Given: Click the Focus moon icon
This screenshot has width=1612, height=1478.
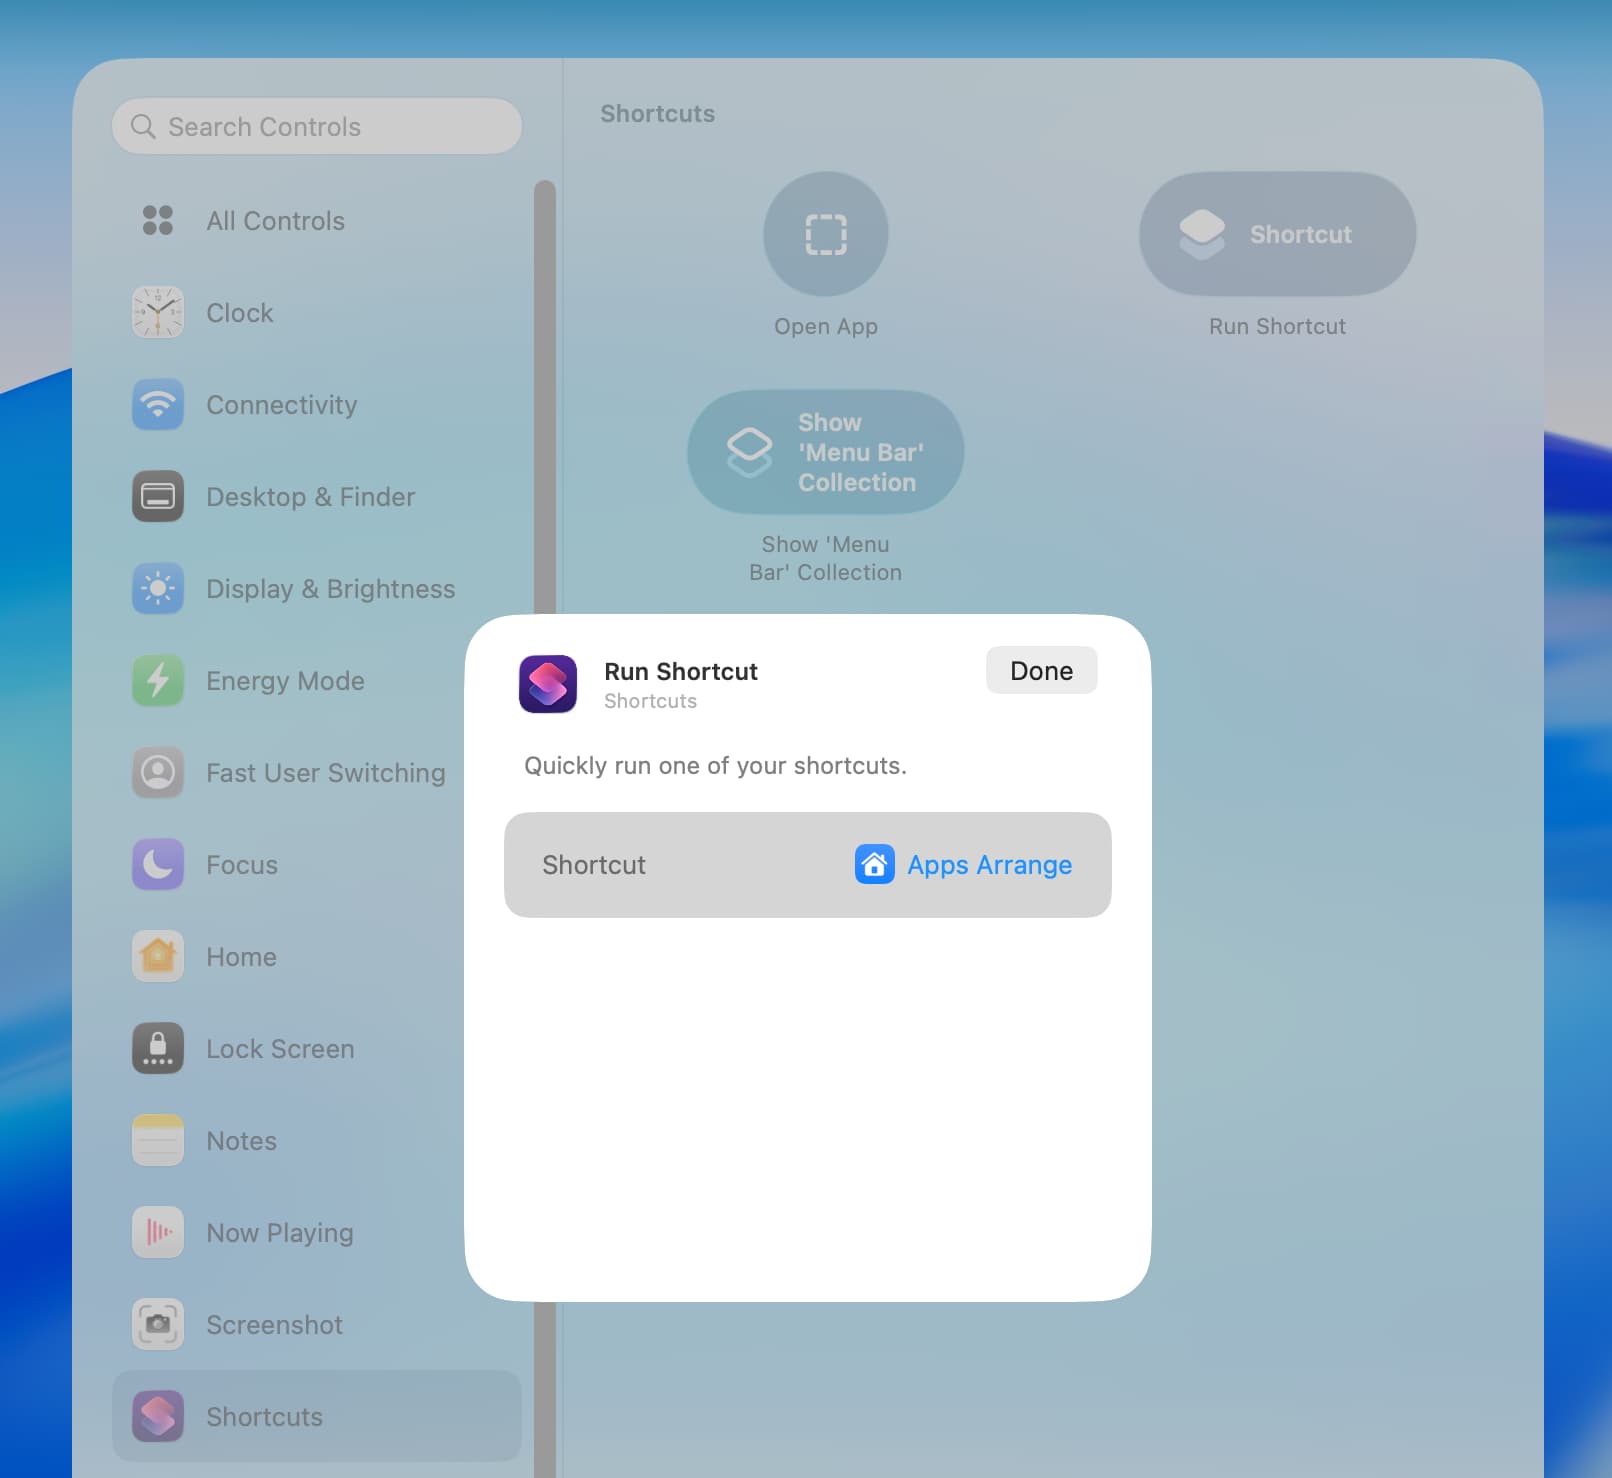Looking at the screenshot, I should pos(158,864).
